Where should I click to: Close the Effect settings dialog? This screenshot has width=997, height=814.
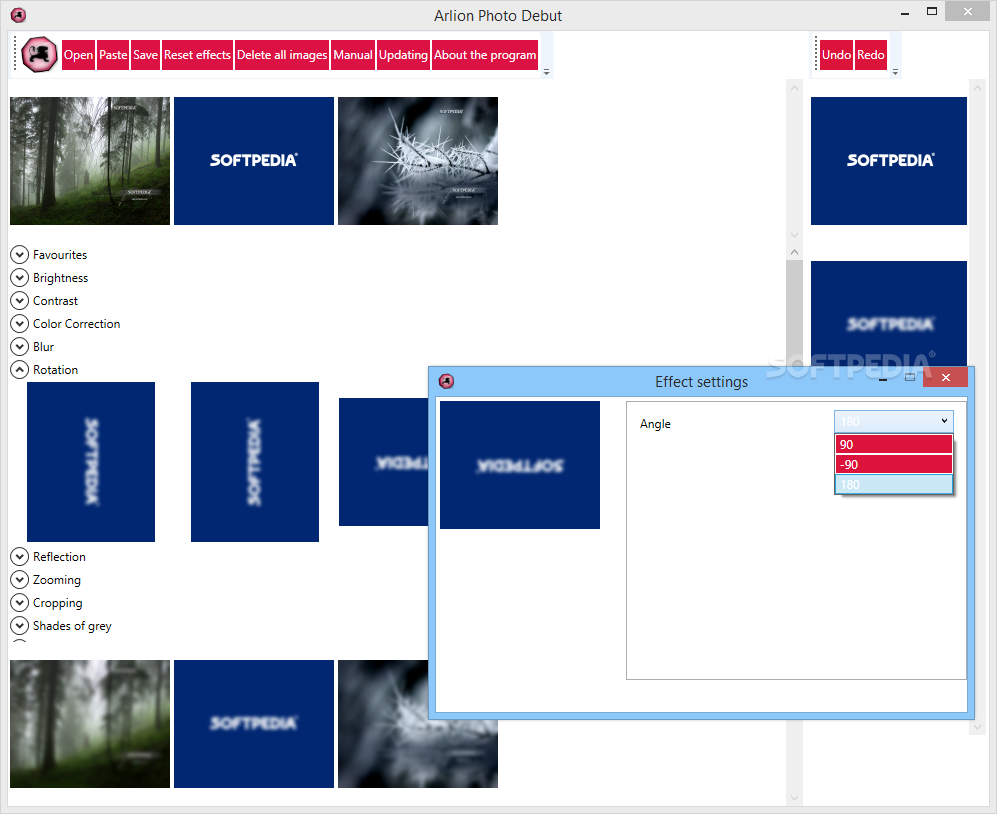[x=945, y=378]
